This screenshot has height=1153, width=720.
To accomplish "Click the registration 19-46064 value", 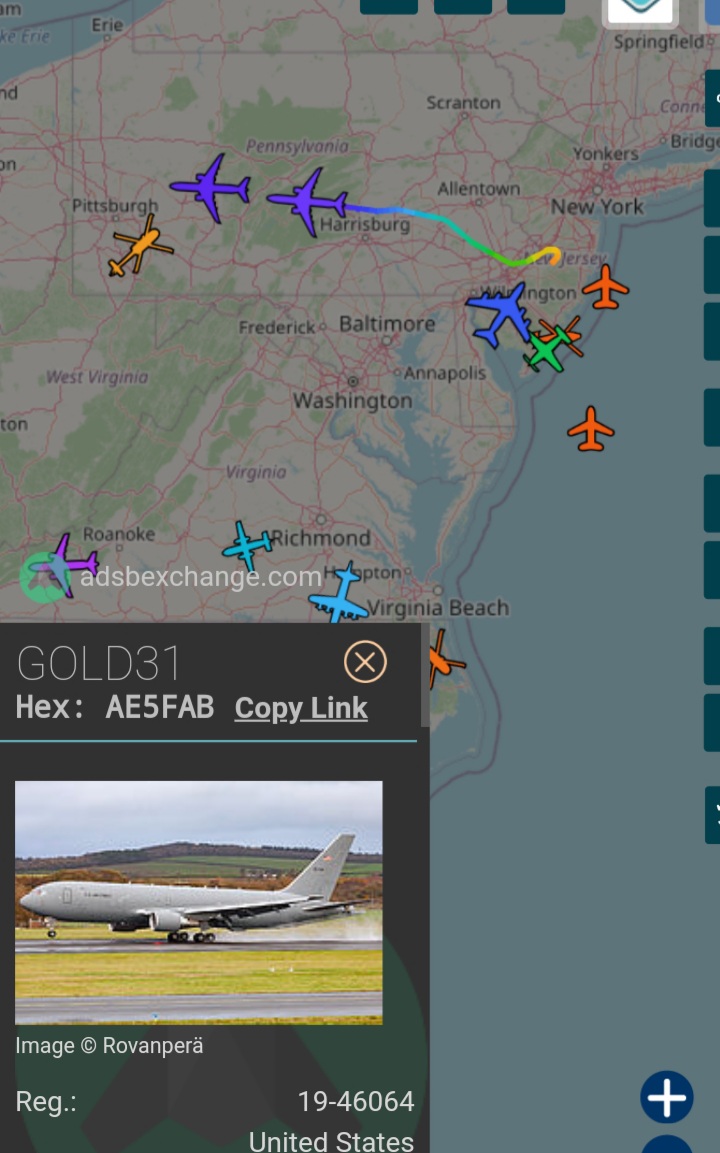I will [x=355, y=1102].
